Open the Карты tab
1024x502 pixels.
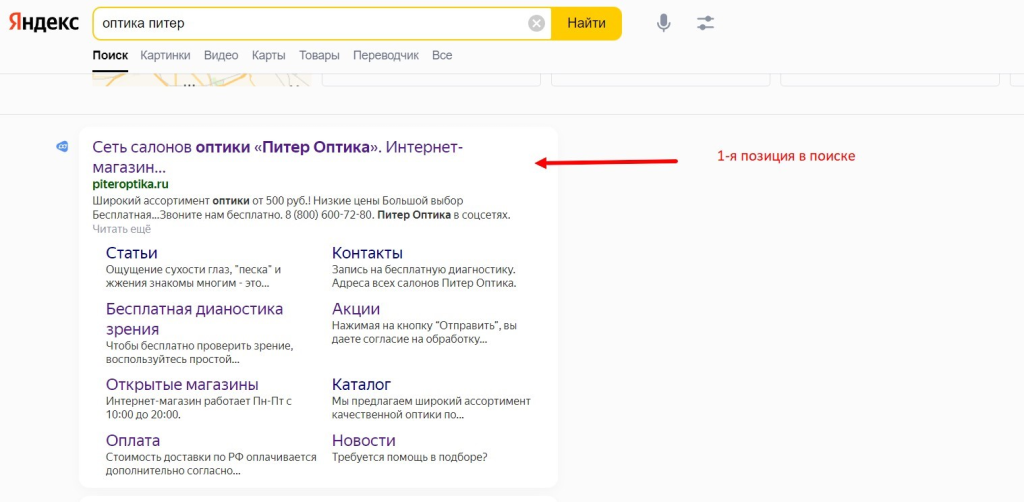268,55
